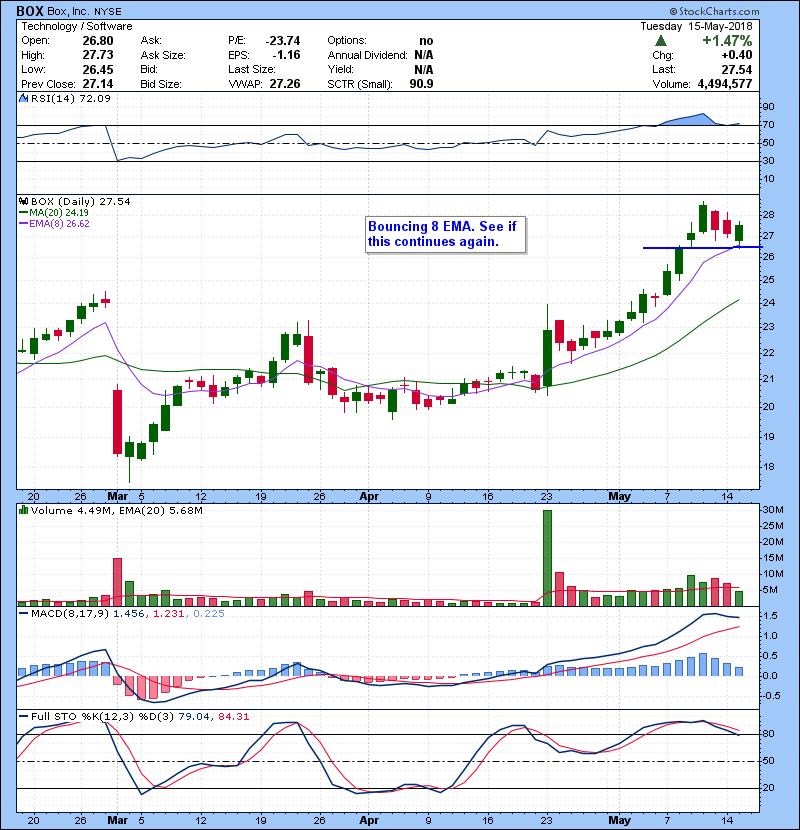The width and height of the screenshot is (800, 830).
Task: Click the BOX ticker symbol in the header
Action: coord(30,11)
